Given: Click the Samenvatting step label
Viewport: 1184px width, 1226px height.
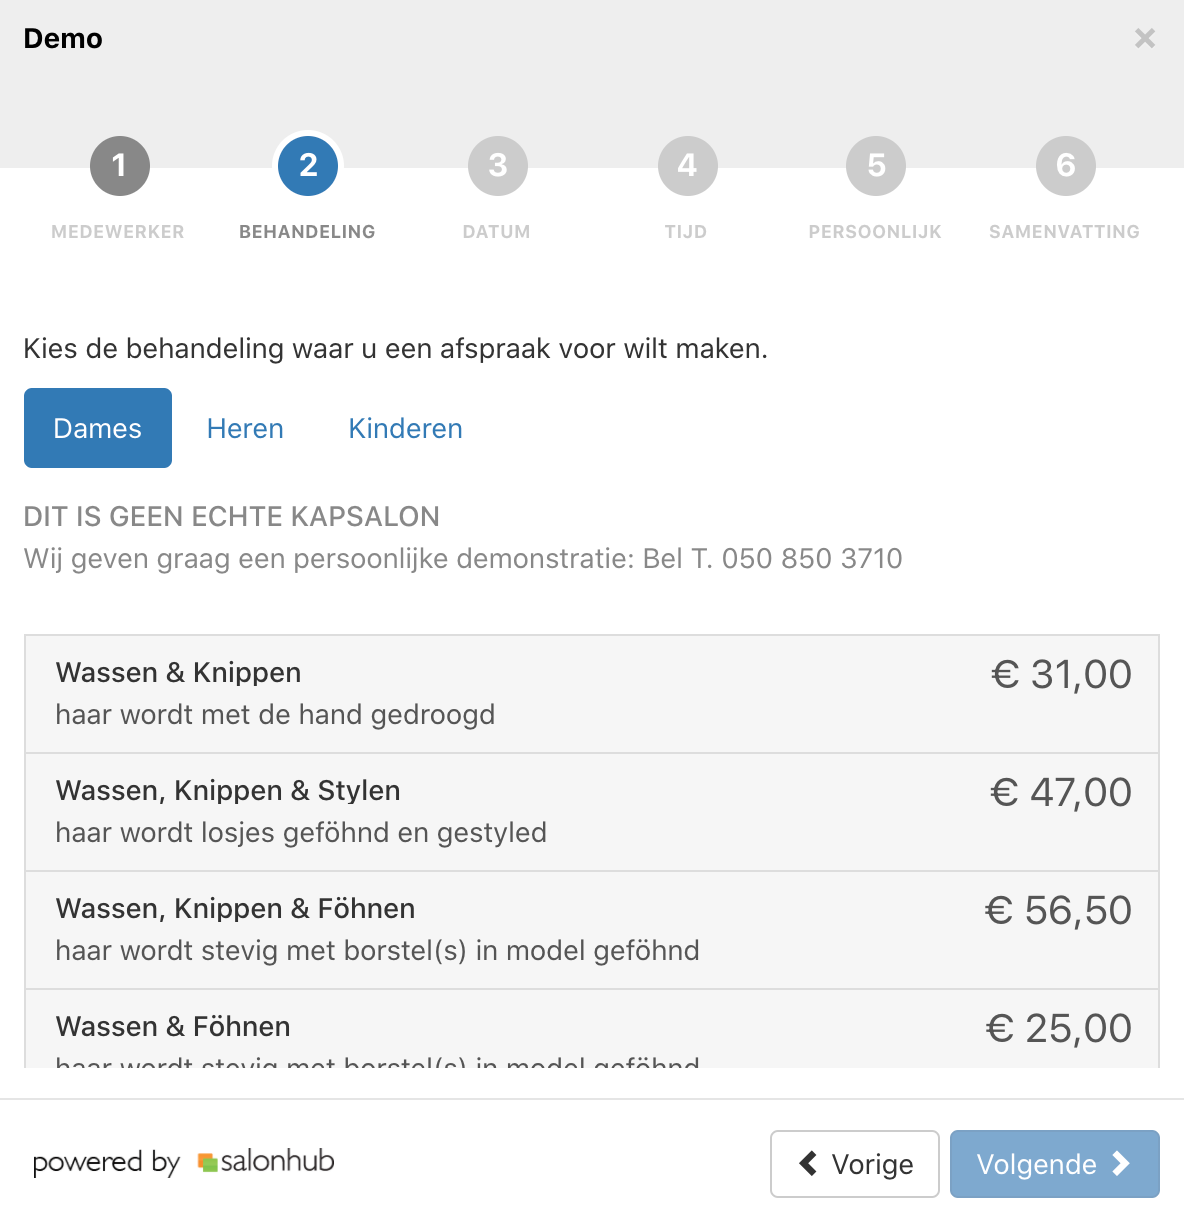Looking at the screenshot, I should tap(1065, 232).
